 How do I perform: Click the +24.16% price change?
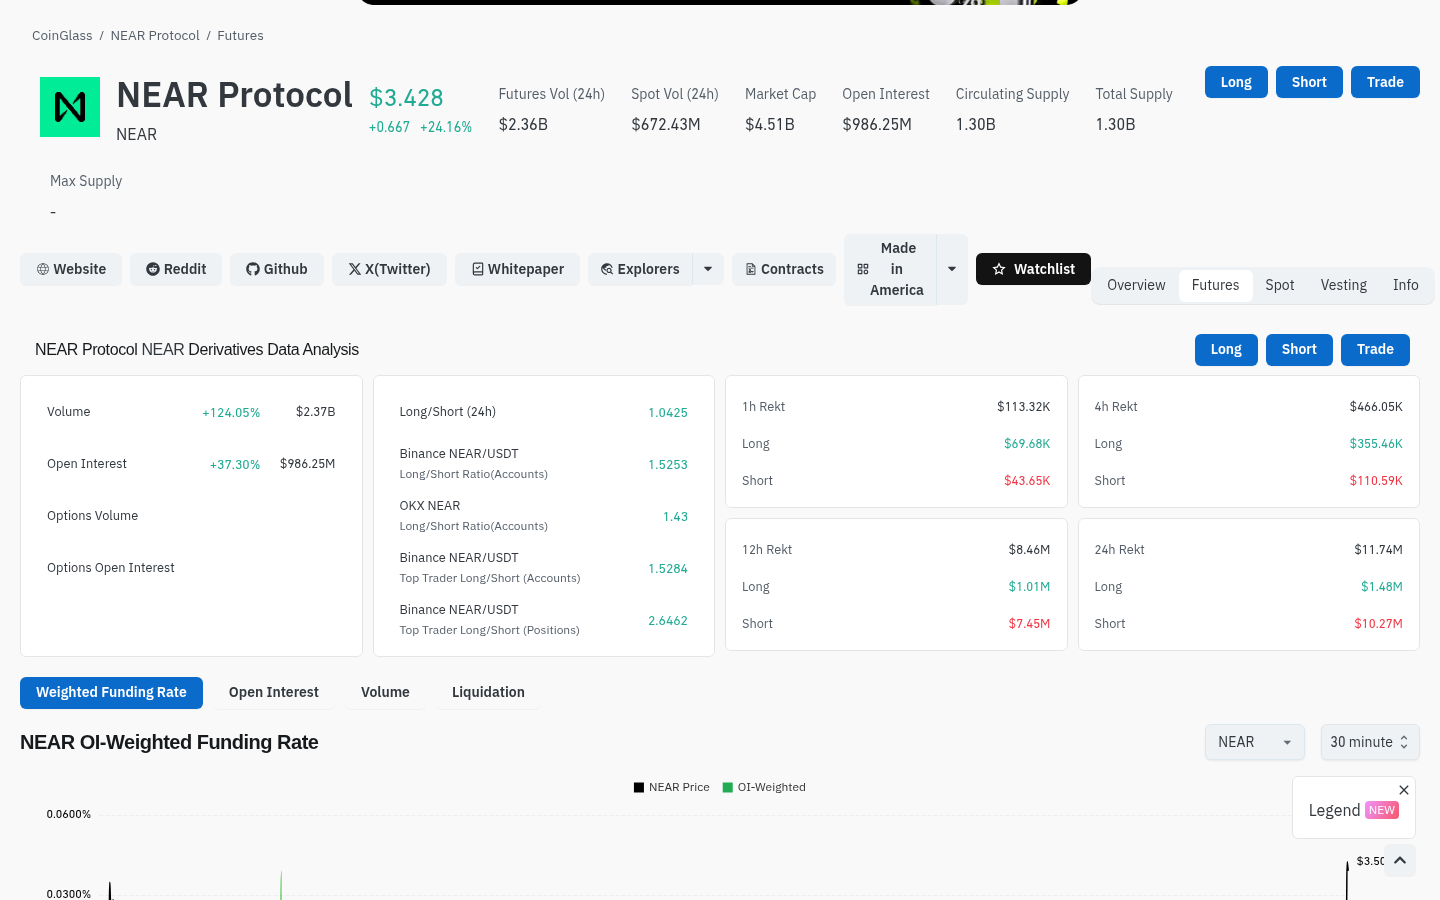(x=446, y=127)
